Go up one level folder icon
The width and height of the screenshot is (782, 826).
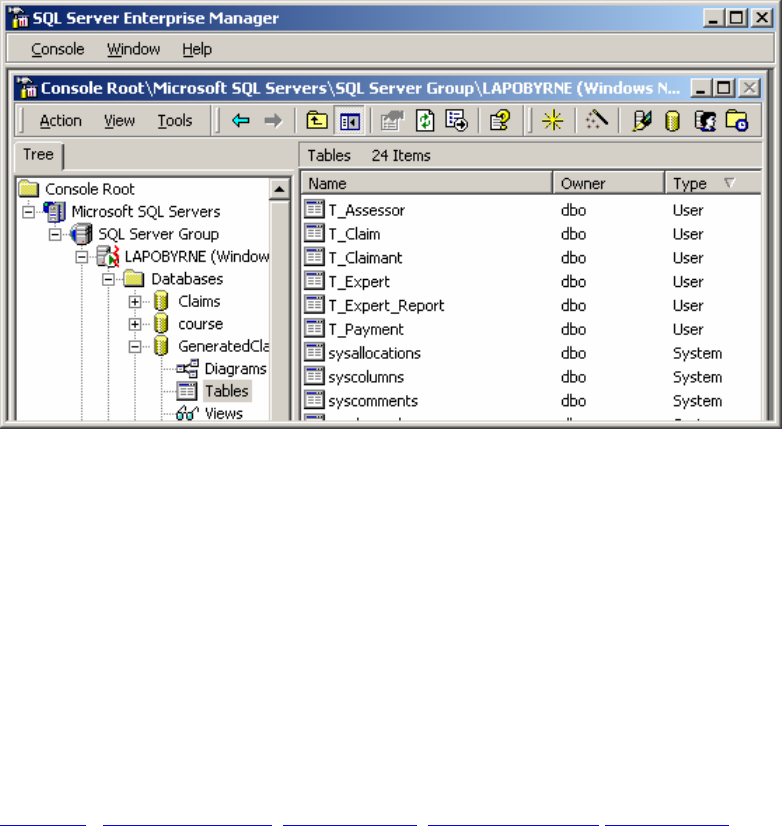(317, 121)
